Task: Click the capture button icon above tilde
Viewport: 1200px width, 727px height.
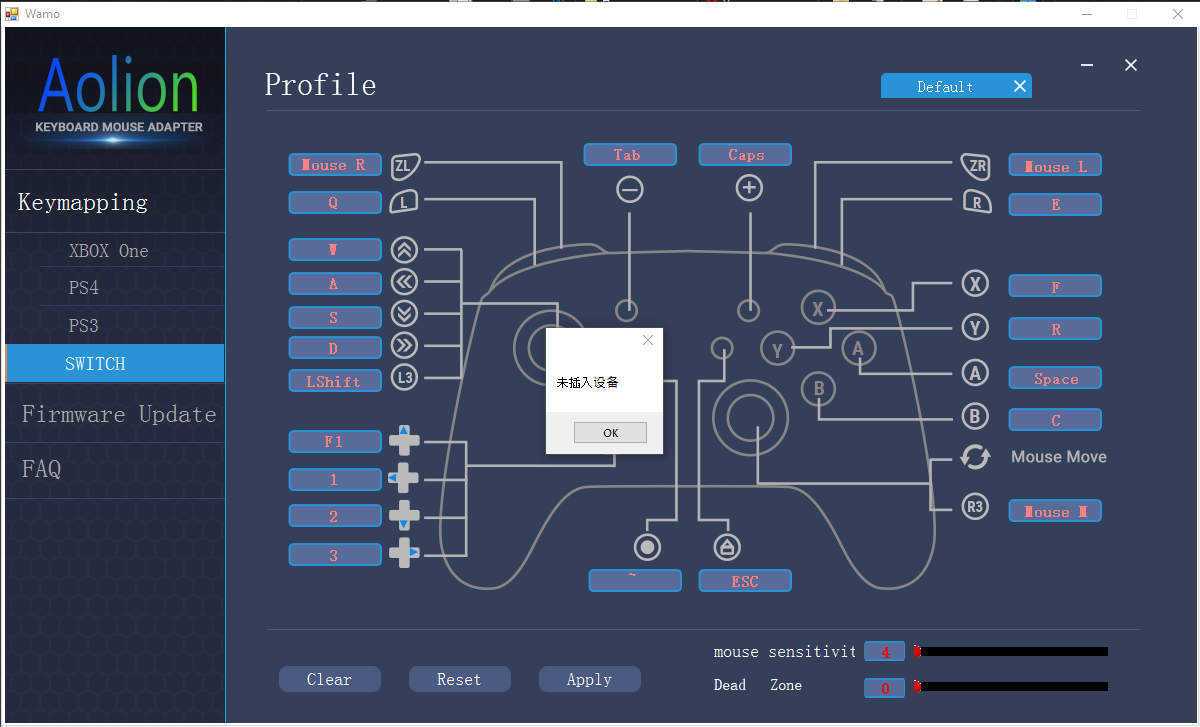Action: pos(648,547)
